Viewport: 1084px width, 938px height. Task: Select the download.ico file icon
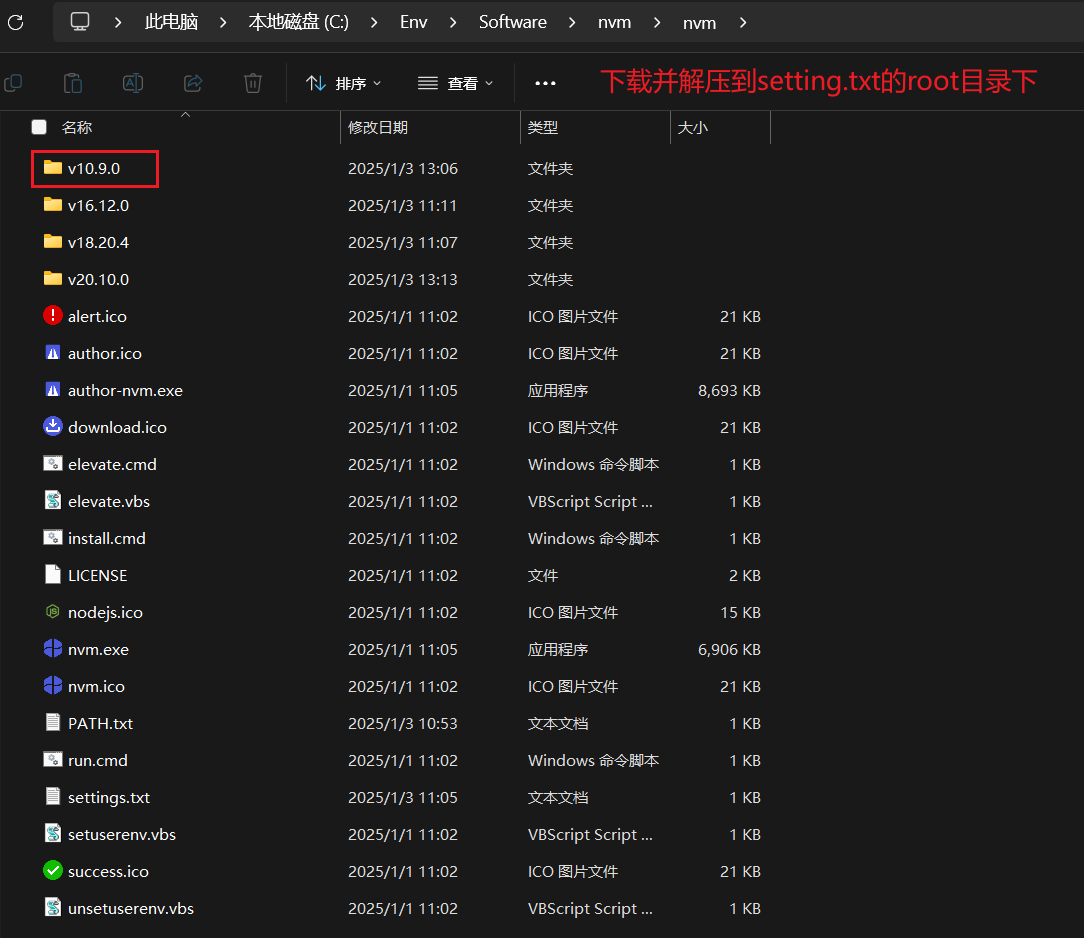(x=53, y=427)
